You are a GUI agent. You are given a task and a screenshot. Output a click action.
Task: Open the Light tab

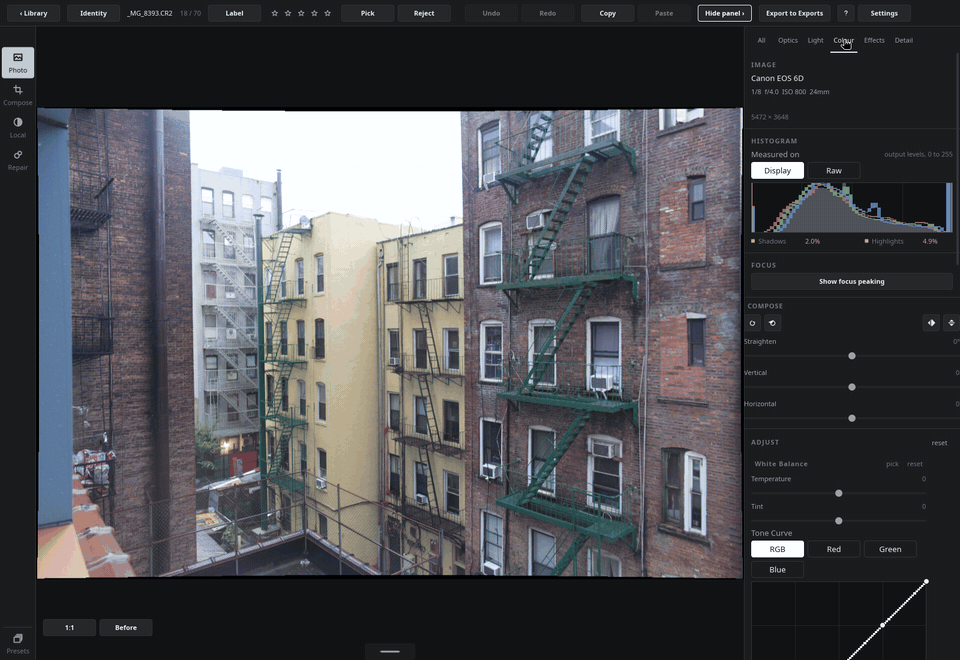(815, 40)
